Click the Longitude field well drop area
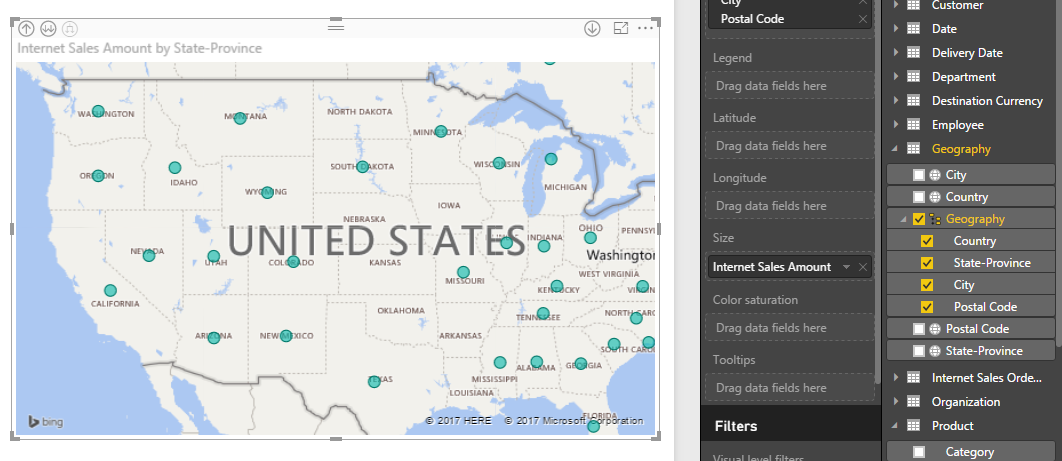This screenshot has width=1062, height=461. [x=790, y=206]
